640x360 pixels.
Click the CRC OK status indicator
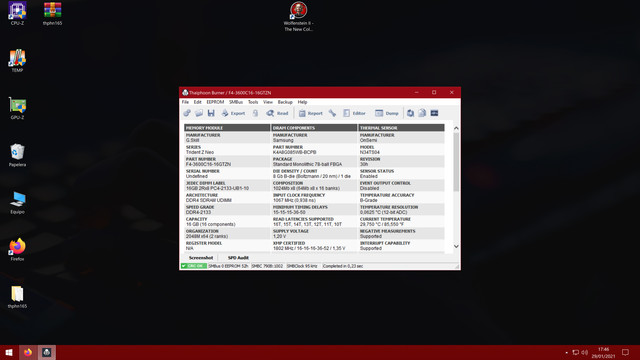point(194,266)
